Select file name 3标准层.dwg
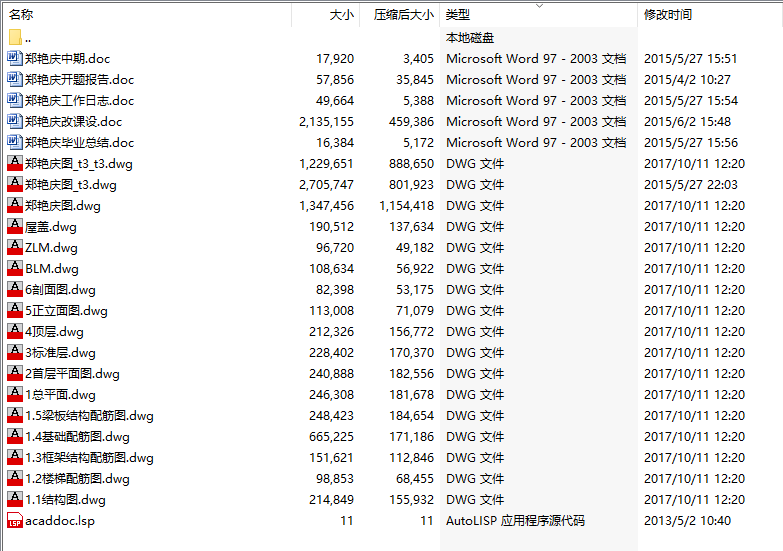 [60, 353]
